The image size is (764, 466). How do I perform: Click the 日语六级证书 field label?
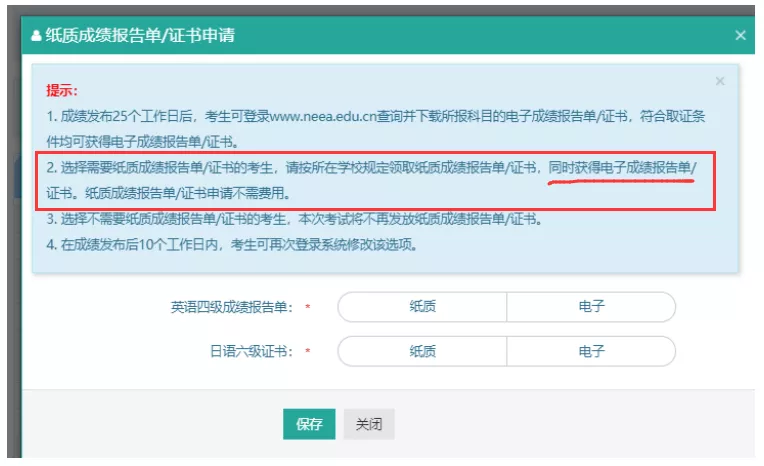(247, 351)
